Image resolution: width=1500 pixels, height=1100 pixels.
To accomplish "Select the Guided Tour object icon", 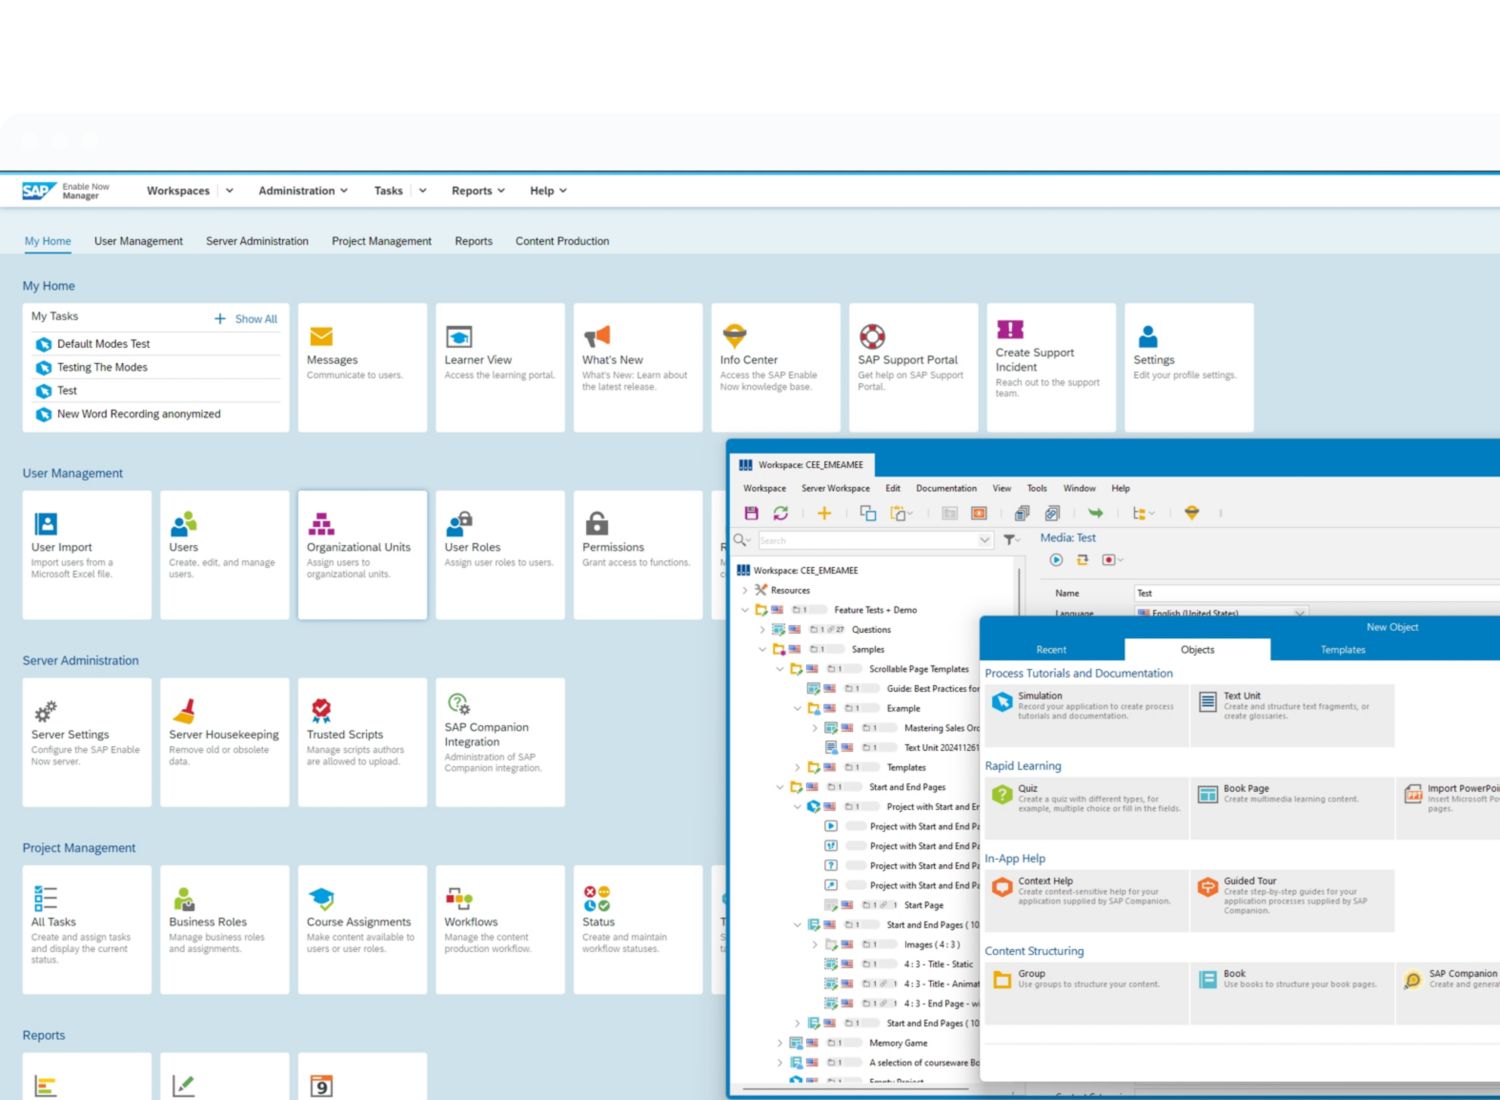I will (1208, 887).
